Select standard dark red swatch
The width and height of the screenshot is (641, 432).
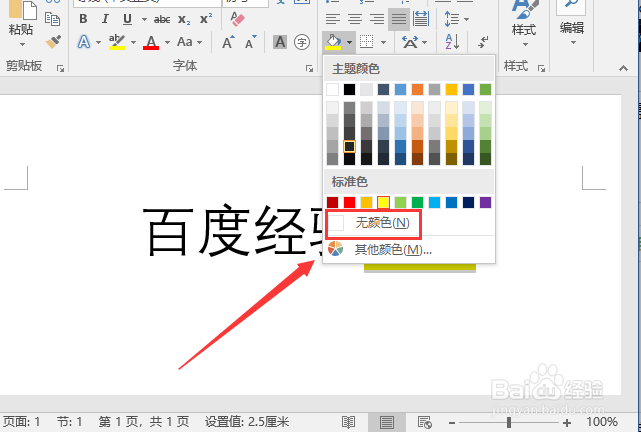click(332, 202)
